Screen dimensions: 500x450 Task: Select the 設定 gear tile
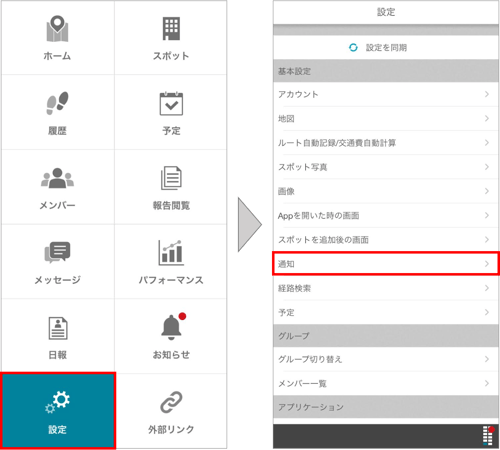pos(58,411)
